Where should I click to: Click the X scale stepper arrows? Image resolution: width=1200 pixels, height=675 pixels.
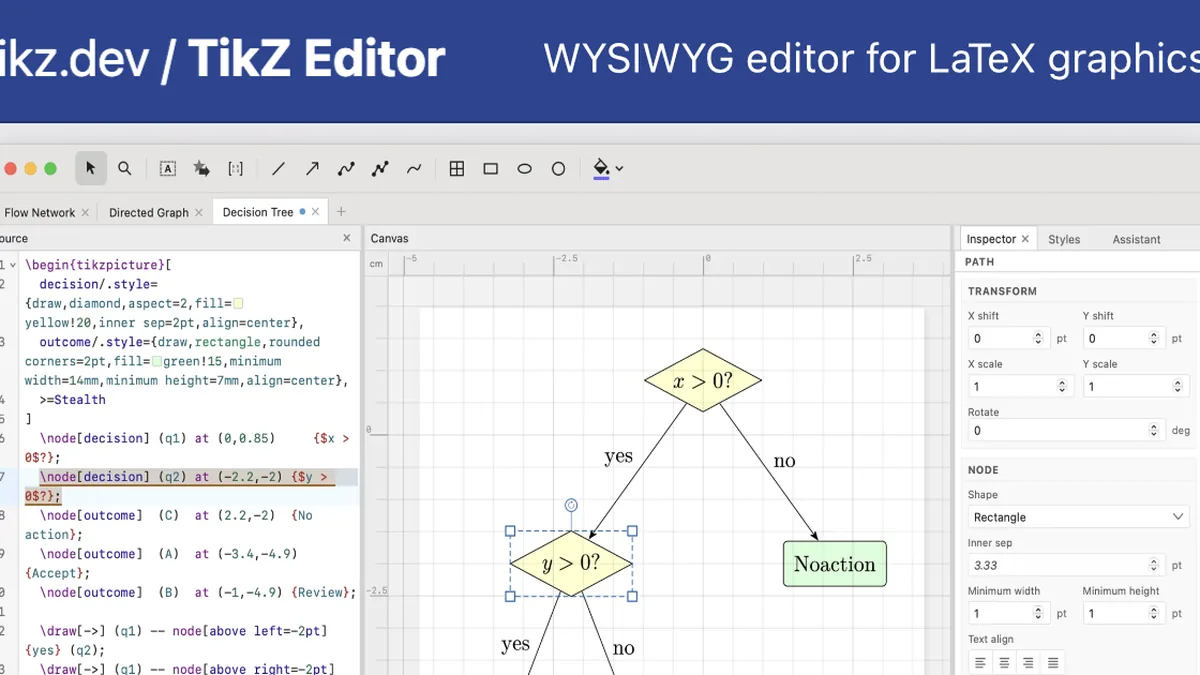pyautogui.click(x=1062, y=386)
